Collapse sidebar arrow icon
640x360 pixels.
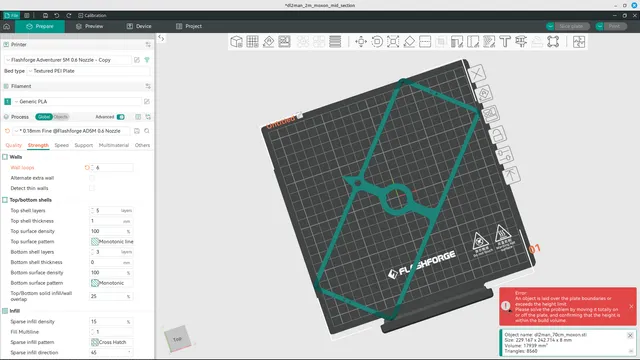click(161, 38)
